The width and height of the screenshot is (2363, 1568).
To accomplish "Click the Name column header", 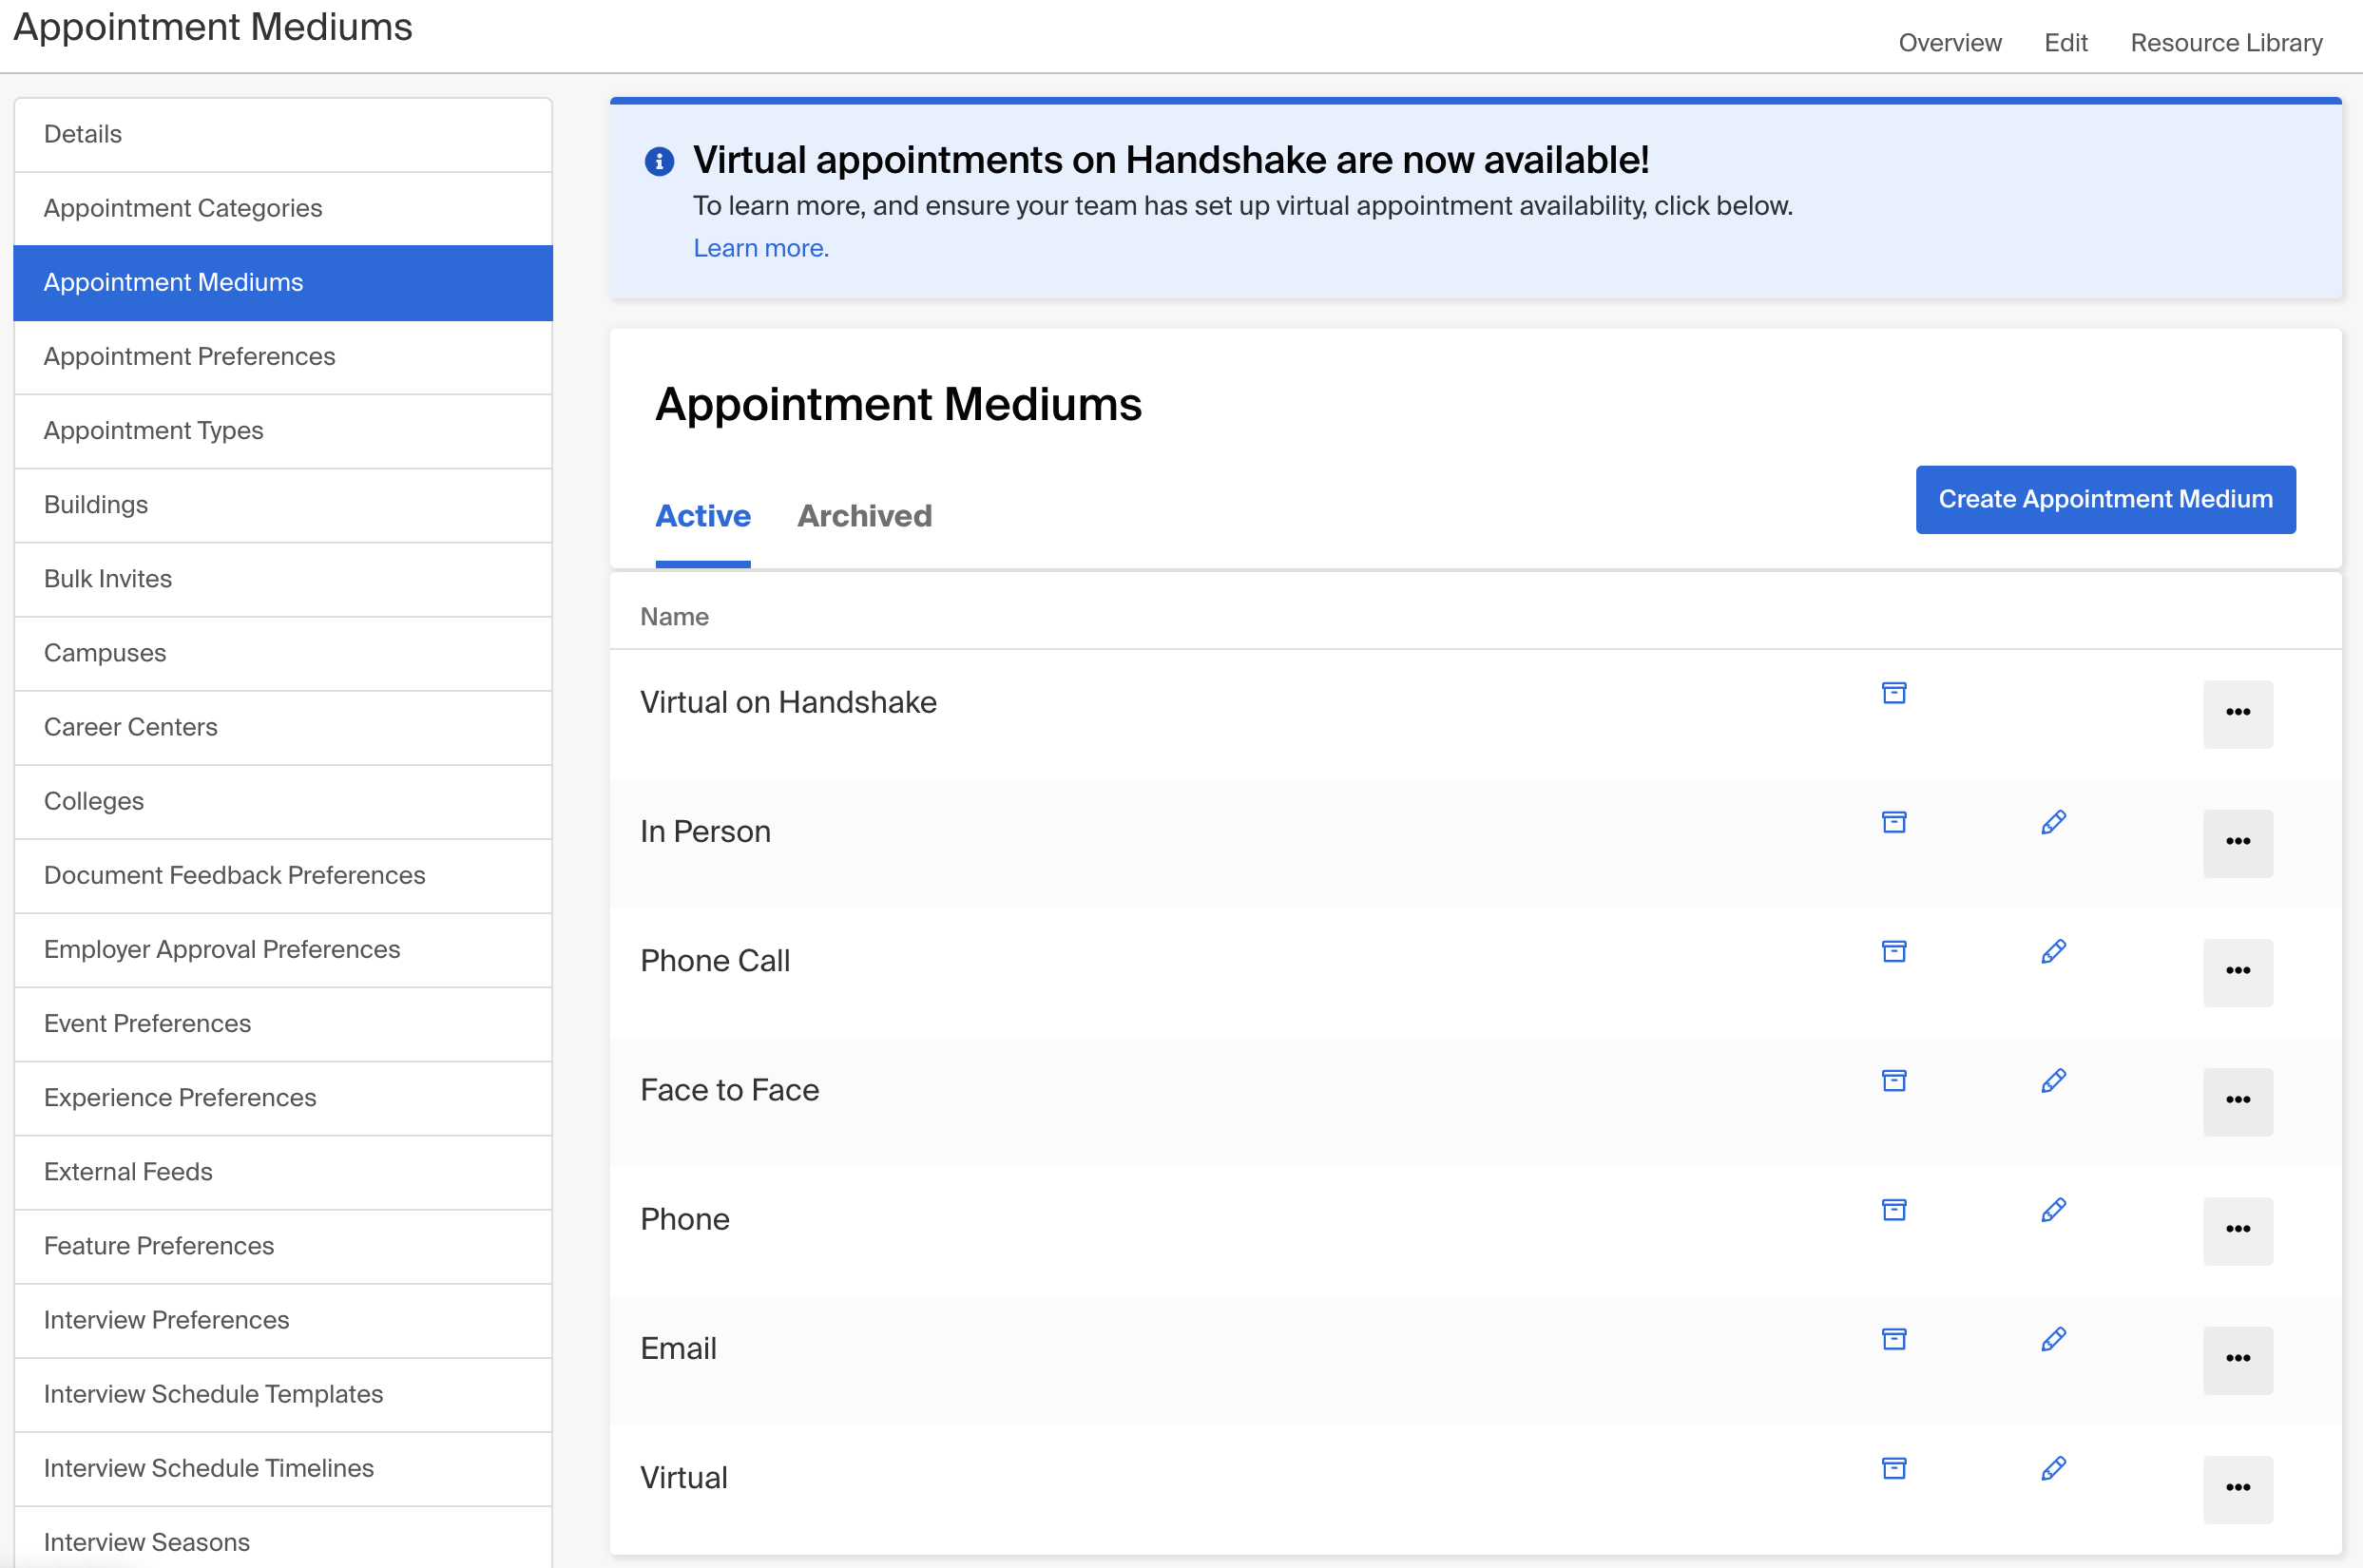I will point(674,617).
